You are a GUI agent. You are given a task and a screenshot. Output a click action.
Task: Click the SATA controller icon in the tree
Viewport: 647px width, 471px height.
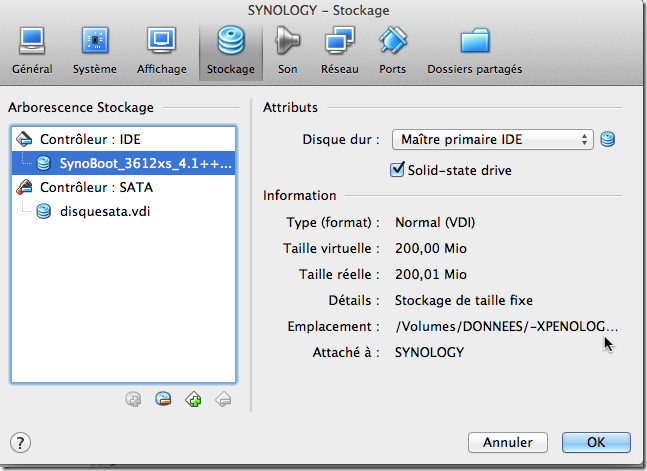24,187
